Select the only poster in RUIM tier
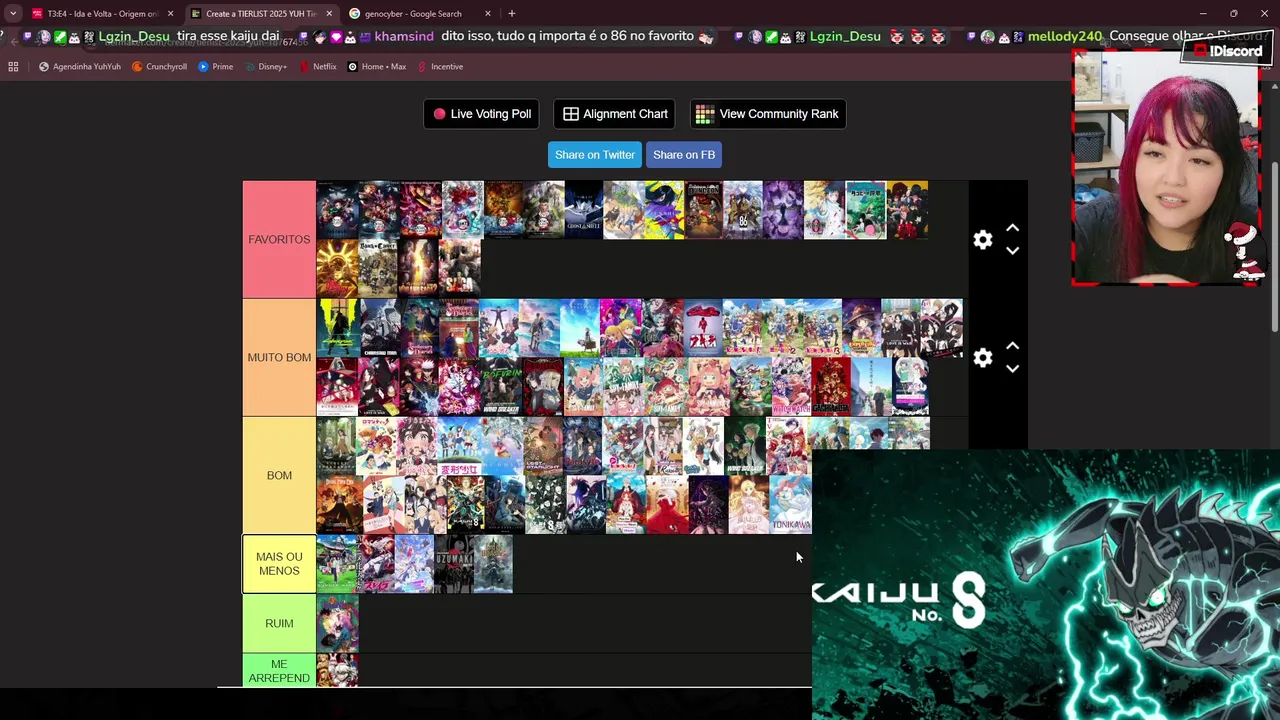 (337, 624)
